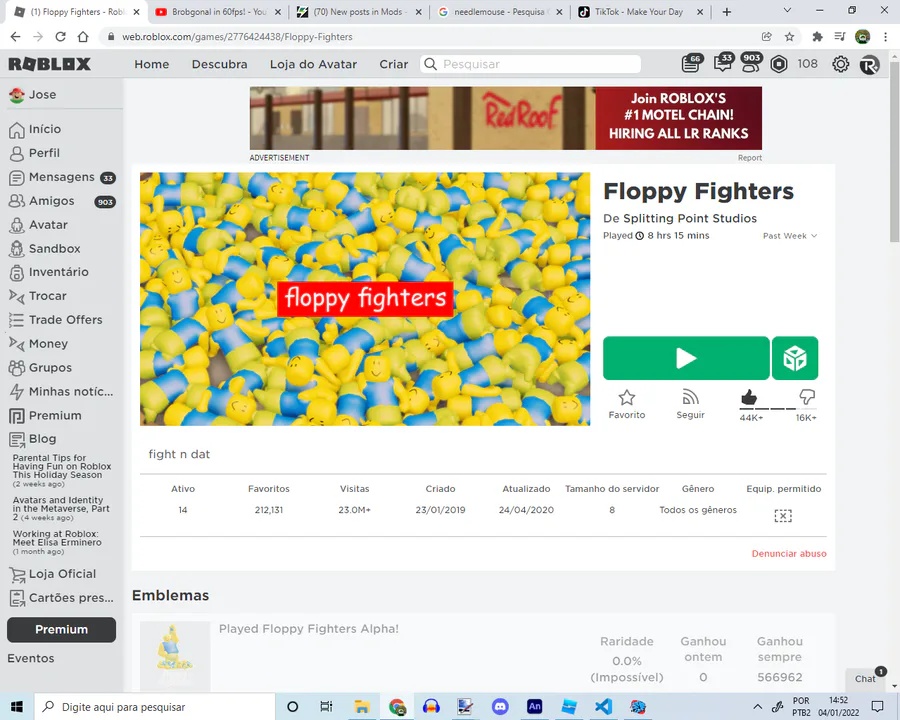This screenshot has height=720, width=900.
Task: Open Cartões presente in sidebar
Action: click(61, 598)
